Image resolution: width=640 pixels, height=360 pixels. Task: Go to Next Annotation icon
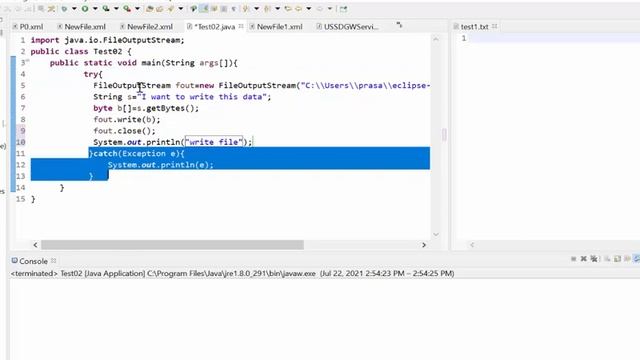(246, 9)
